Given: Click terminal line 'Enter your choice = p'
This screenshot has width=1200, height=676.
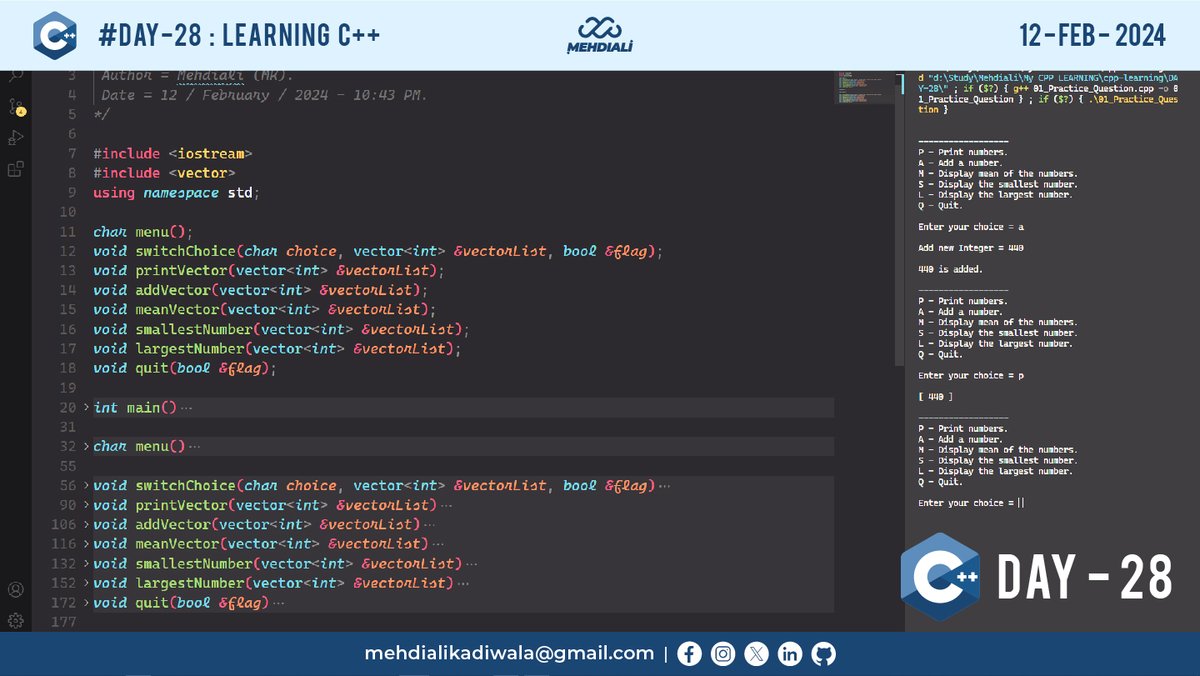Looking at the screenshot, I should pyautogui.click(x=970, y=376).
